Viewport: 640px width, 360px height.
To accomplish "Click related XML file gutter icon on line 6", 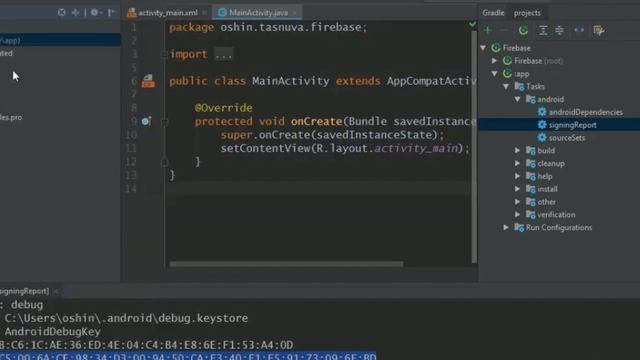I will 148,81.
